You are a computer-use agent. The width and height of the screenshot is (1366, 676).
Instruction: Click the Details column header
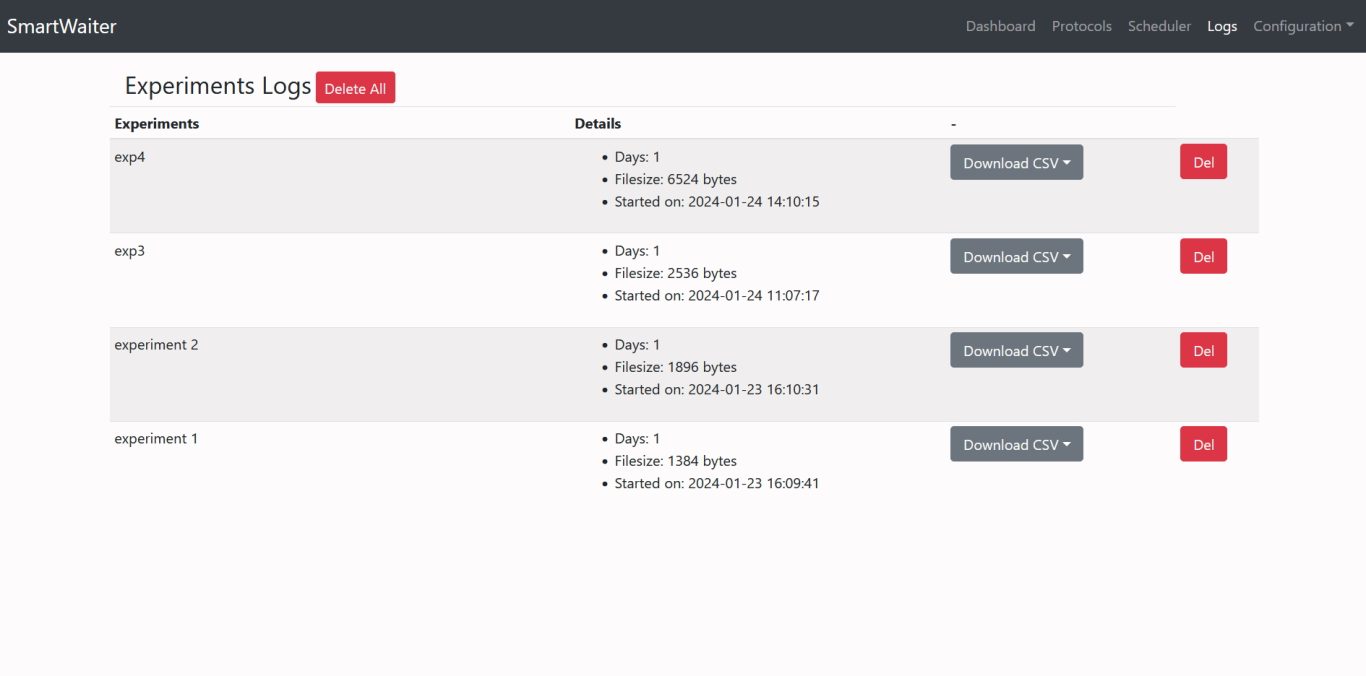click(x=598, y=124)
